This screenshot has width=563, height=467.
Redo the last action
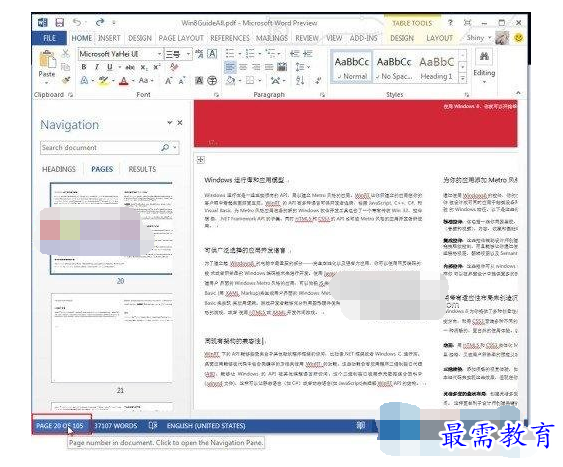coord(100,22)
